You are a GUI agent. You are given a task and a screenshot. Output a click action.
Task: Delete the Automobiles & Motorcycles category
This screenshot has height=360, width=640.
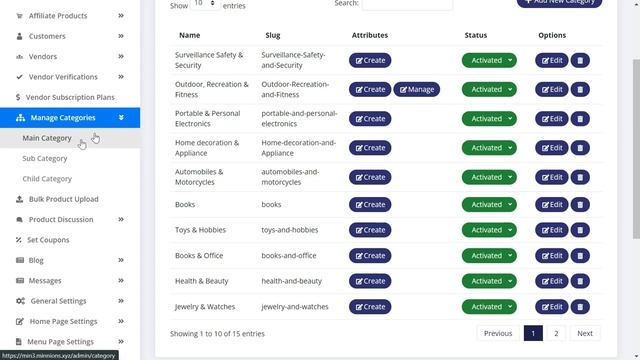click(580, 177)
